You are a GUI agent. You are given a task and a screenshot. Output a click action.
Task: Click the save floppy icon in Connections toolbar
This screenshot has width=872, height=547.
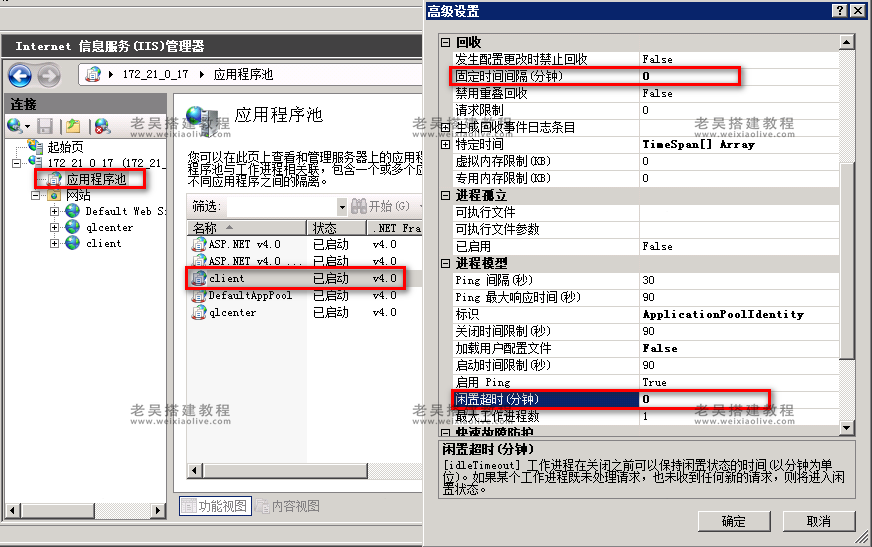tap(44, 126)
